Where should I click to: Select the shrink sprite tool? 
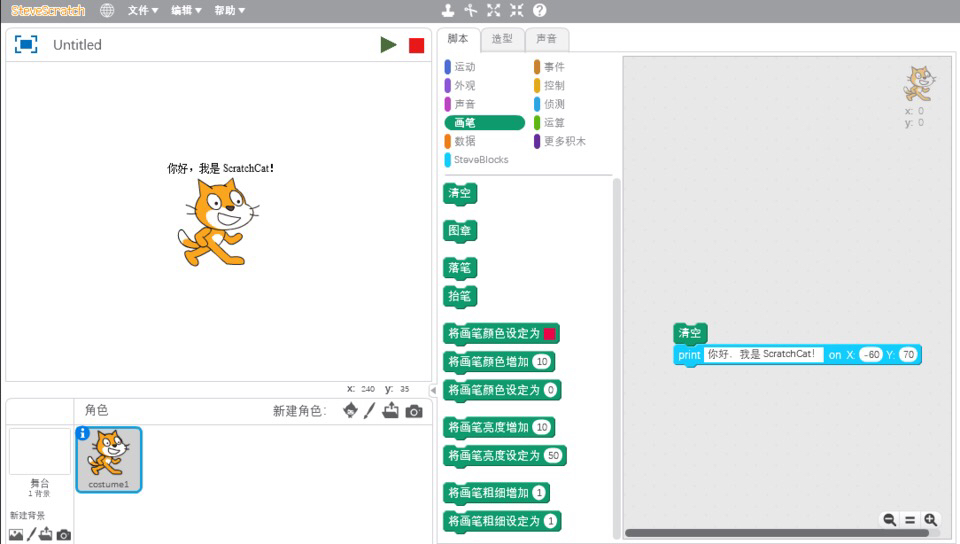pos(517,10)
